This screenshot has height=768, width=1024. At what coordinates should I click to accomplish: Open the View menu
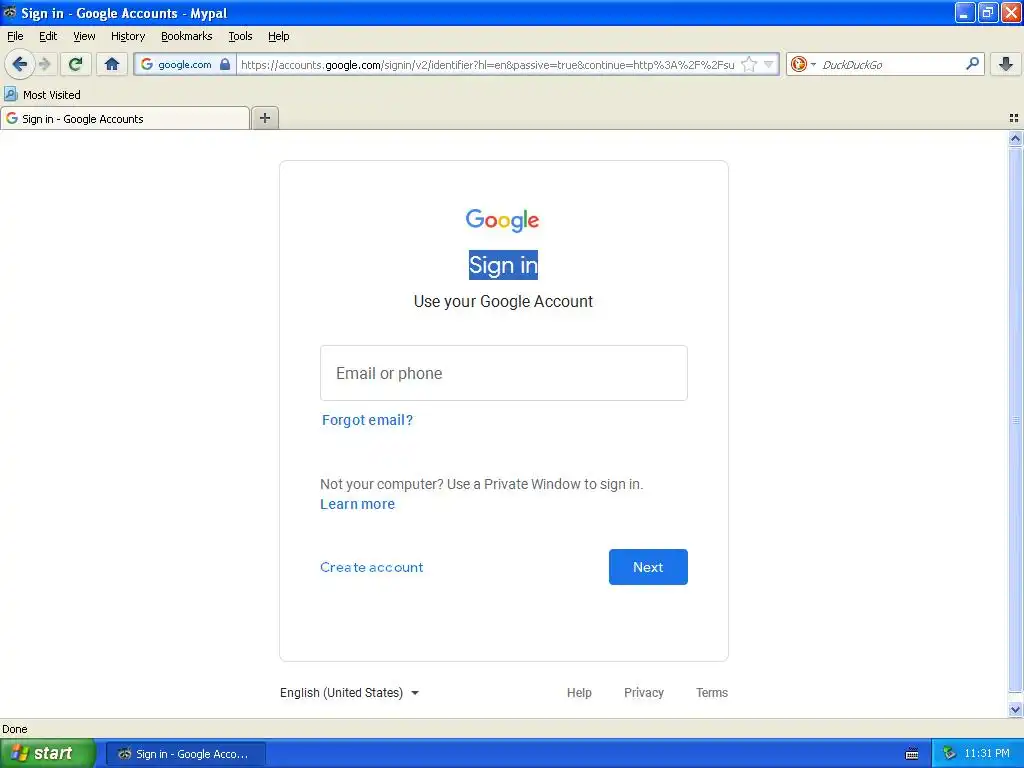(x=84, y=36)
